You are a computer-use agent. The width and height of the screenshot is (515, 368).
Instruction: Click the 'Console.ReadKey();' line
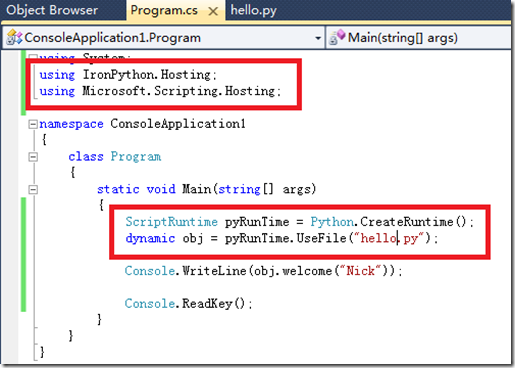[189, 303]
